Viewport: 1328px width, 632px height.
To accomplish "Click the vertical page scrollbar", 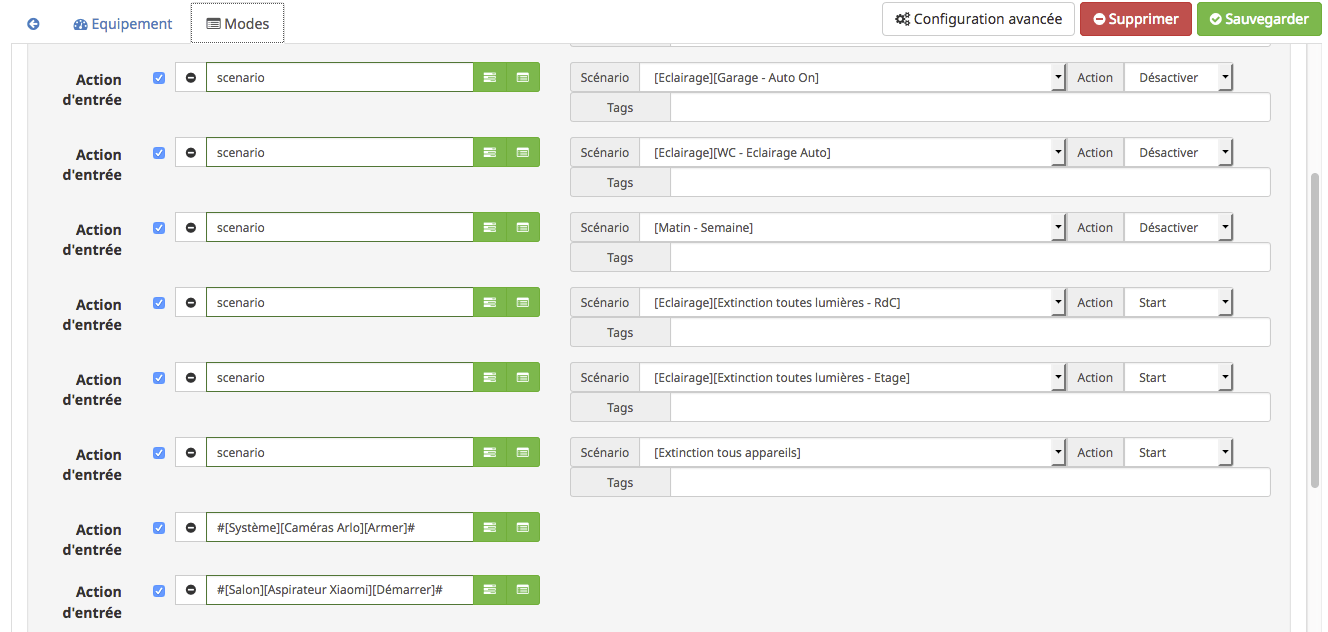I will click(x=1315, y=329).
